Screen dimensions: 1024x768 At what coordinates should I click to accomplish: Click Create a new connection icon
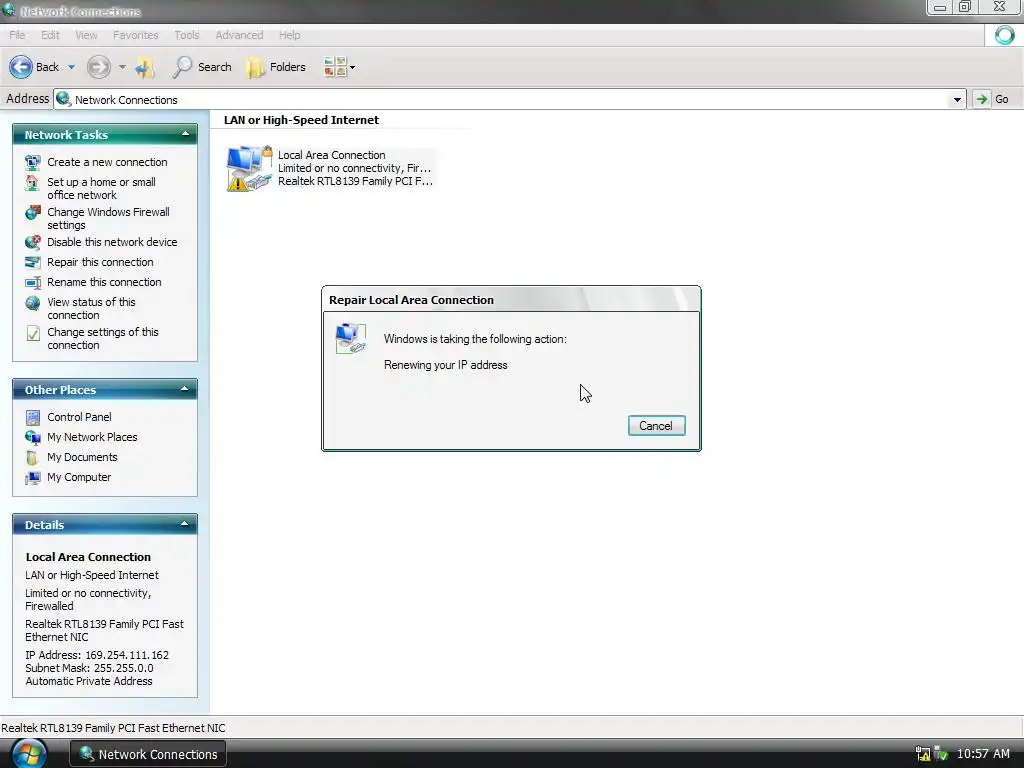pos(33,162)
